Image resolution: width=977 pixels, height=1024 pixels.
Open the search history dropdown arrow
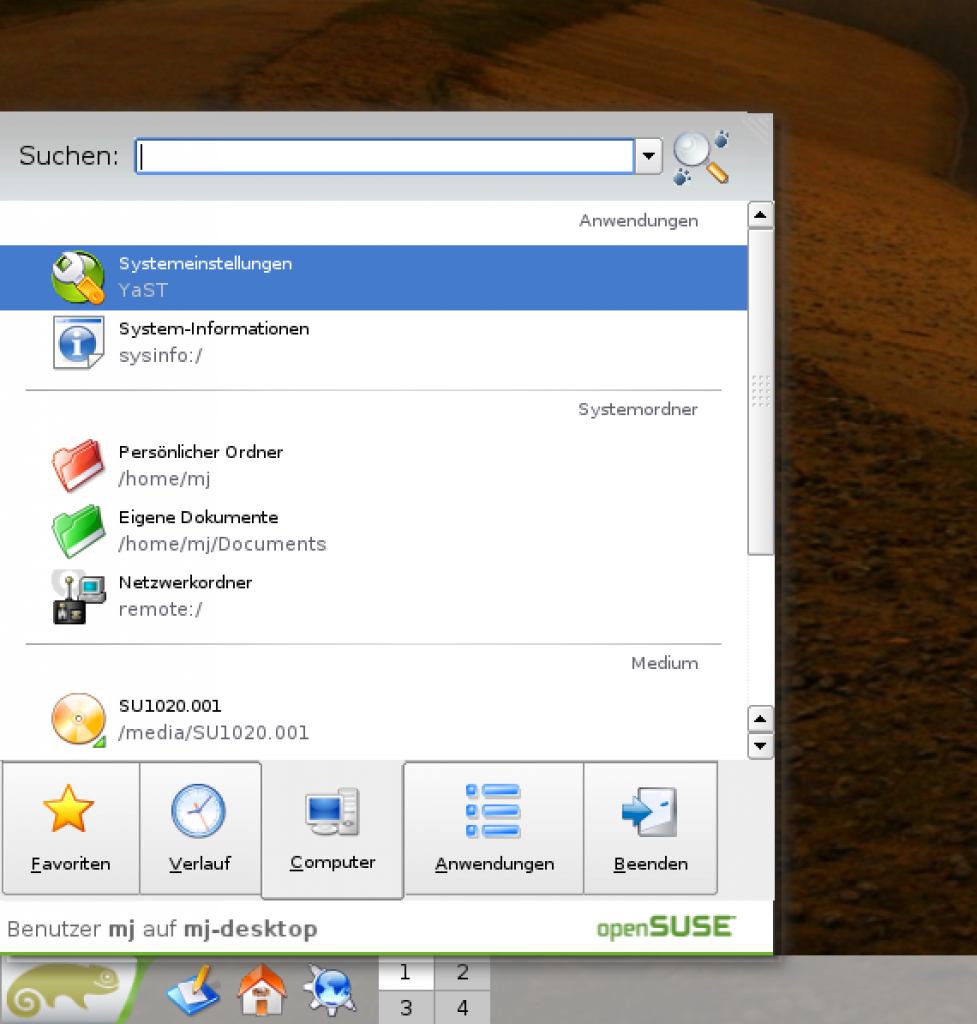click(x=649, y=156)
